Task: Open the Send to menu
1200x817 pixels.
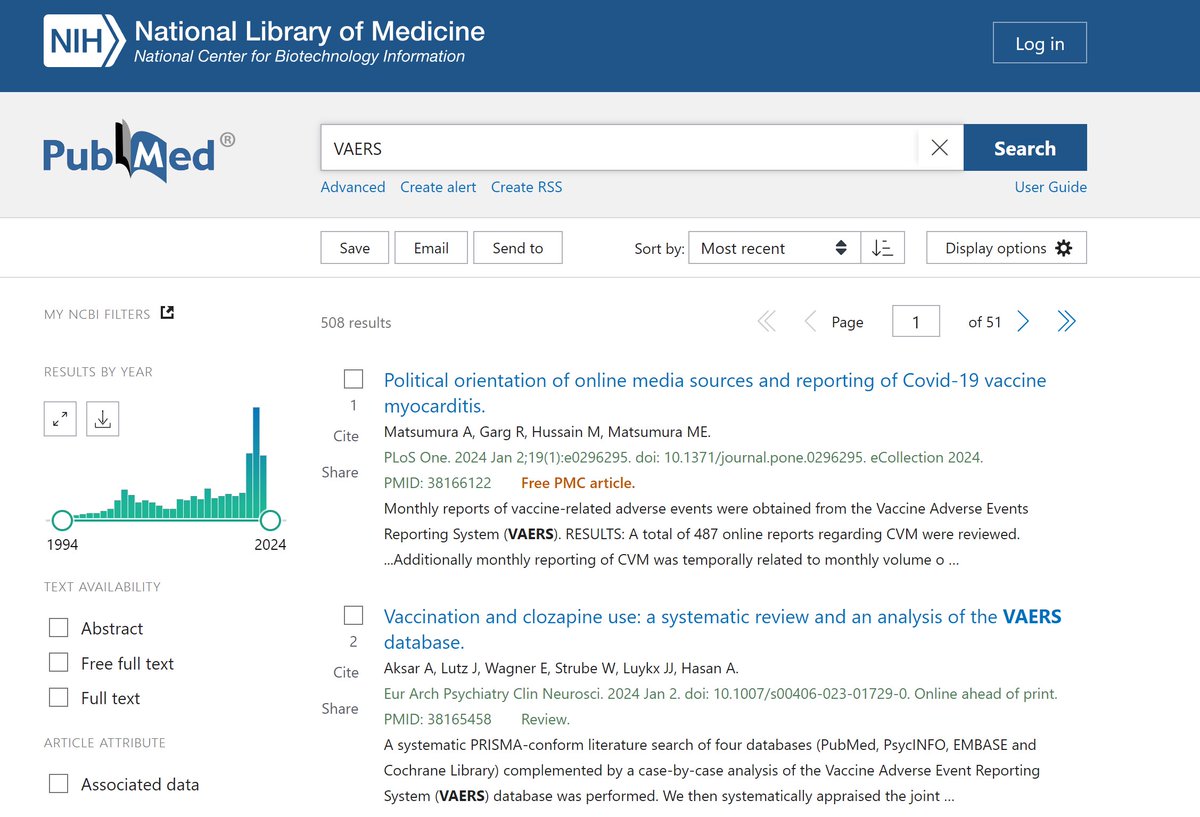Action: pyautogui.click(x=518, y=247)
